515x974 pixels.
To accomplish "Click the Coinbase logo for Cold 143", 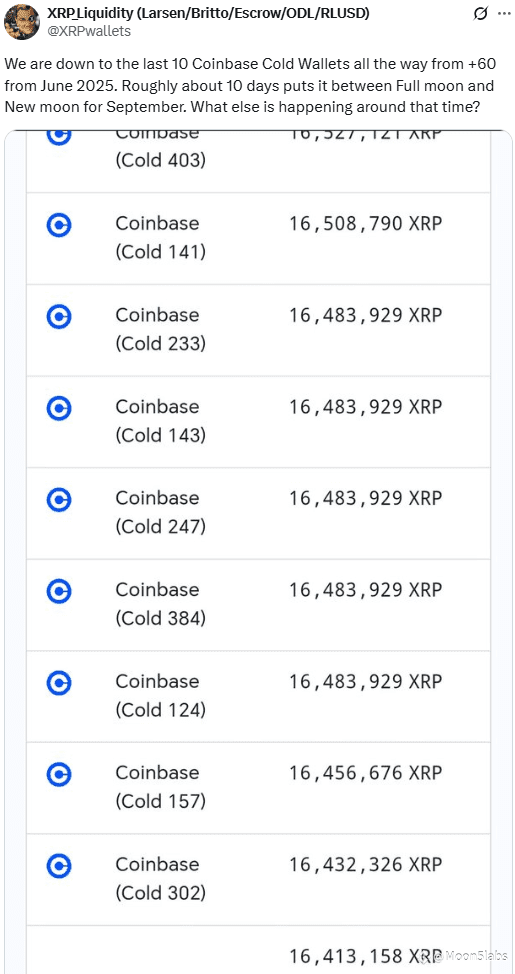I will [x=59, y=408].
